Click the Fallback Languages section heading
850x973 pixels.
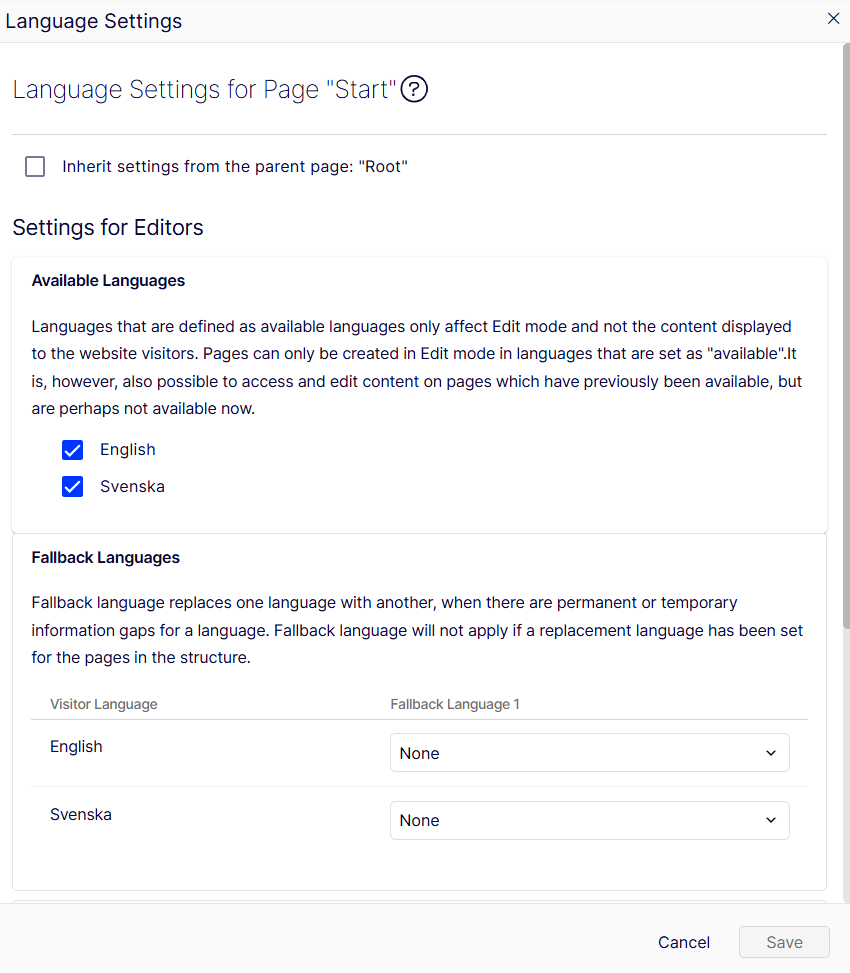pyautogui.click(x=105, y=557)
